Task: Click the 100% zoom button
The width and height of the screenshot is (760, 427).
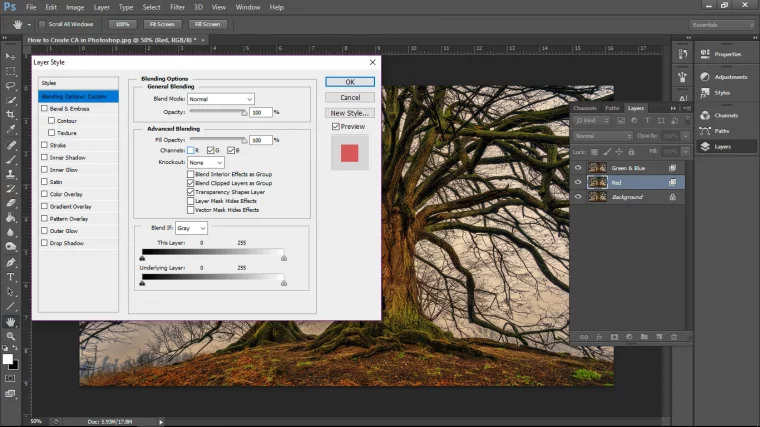Action: [x=122, y=24]
